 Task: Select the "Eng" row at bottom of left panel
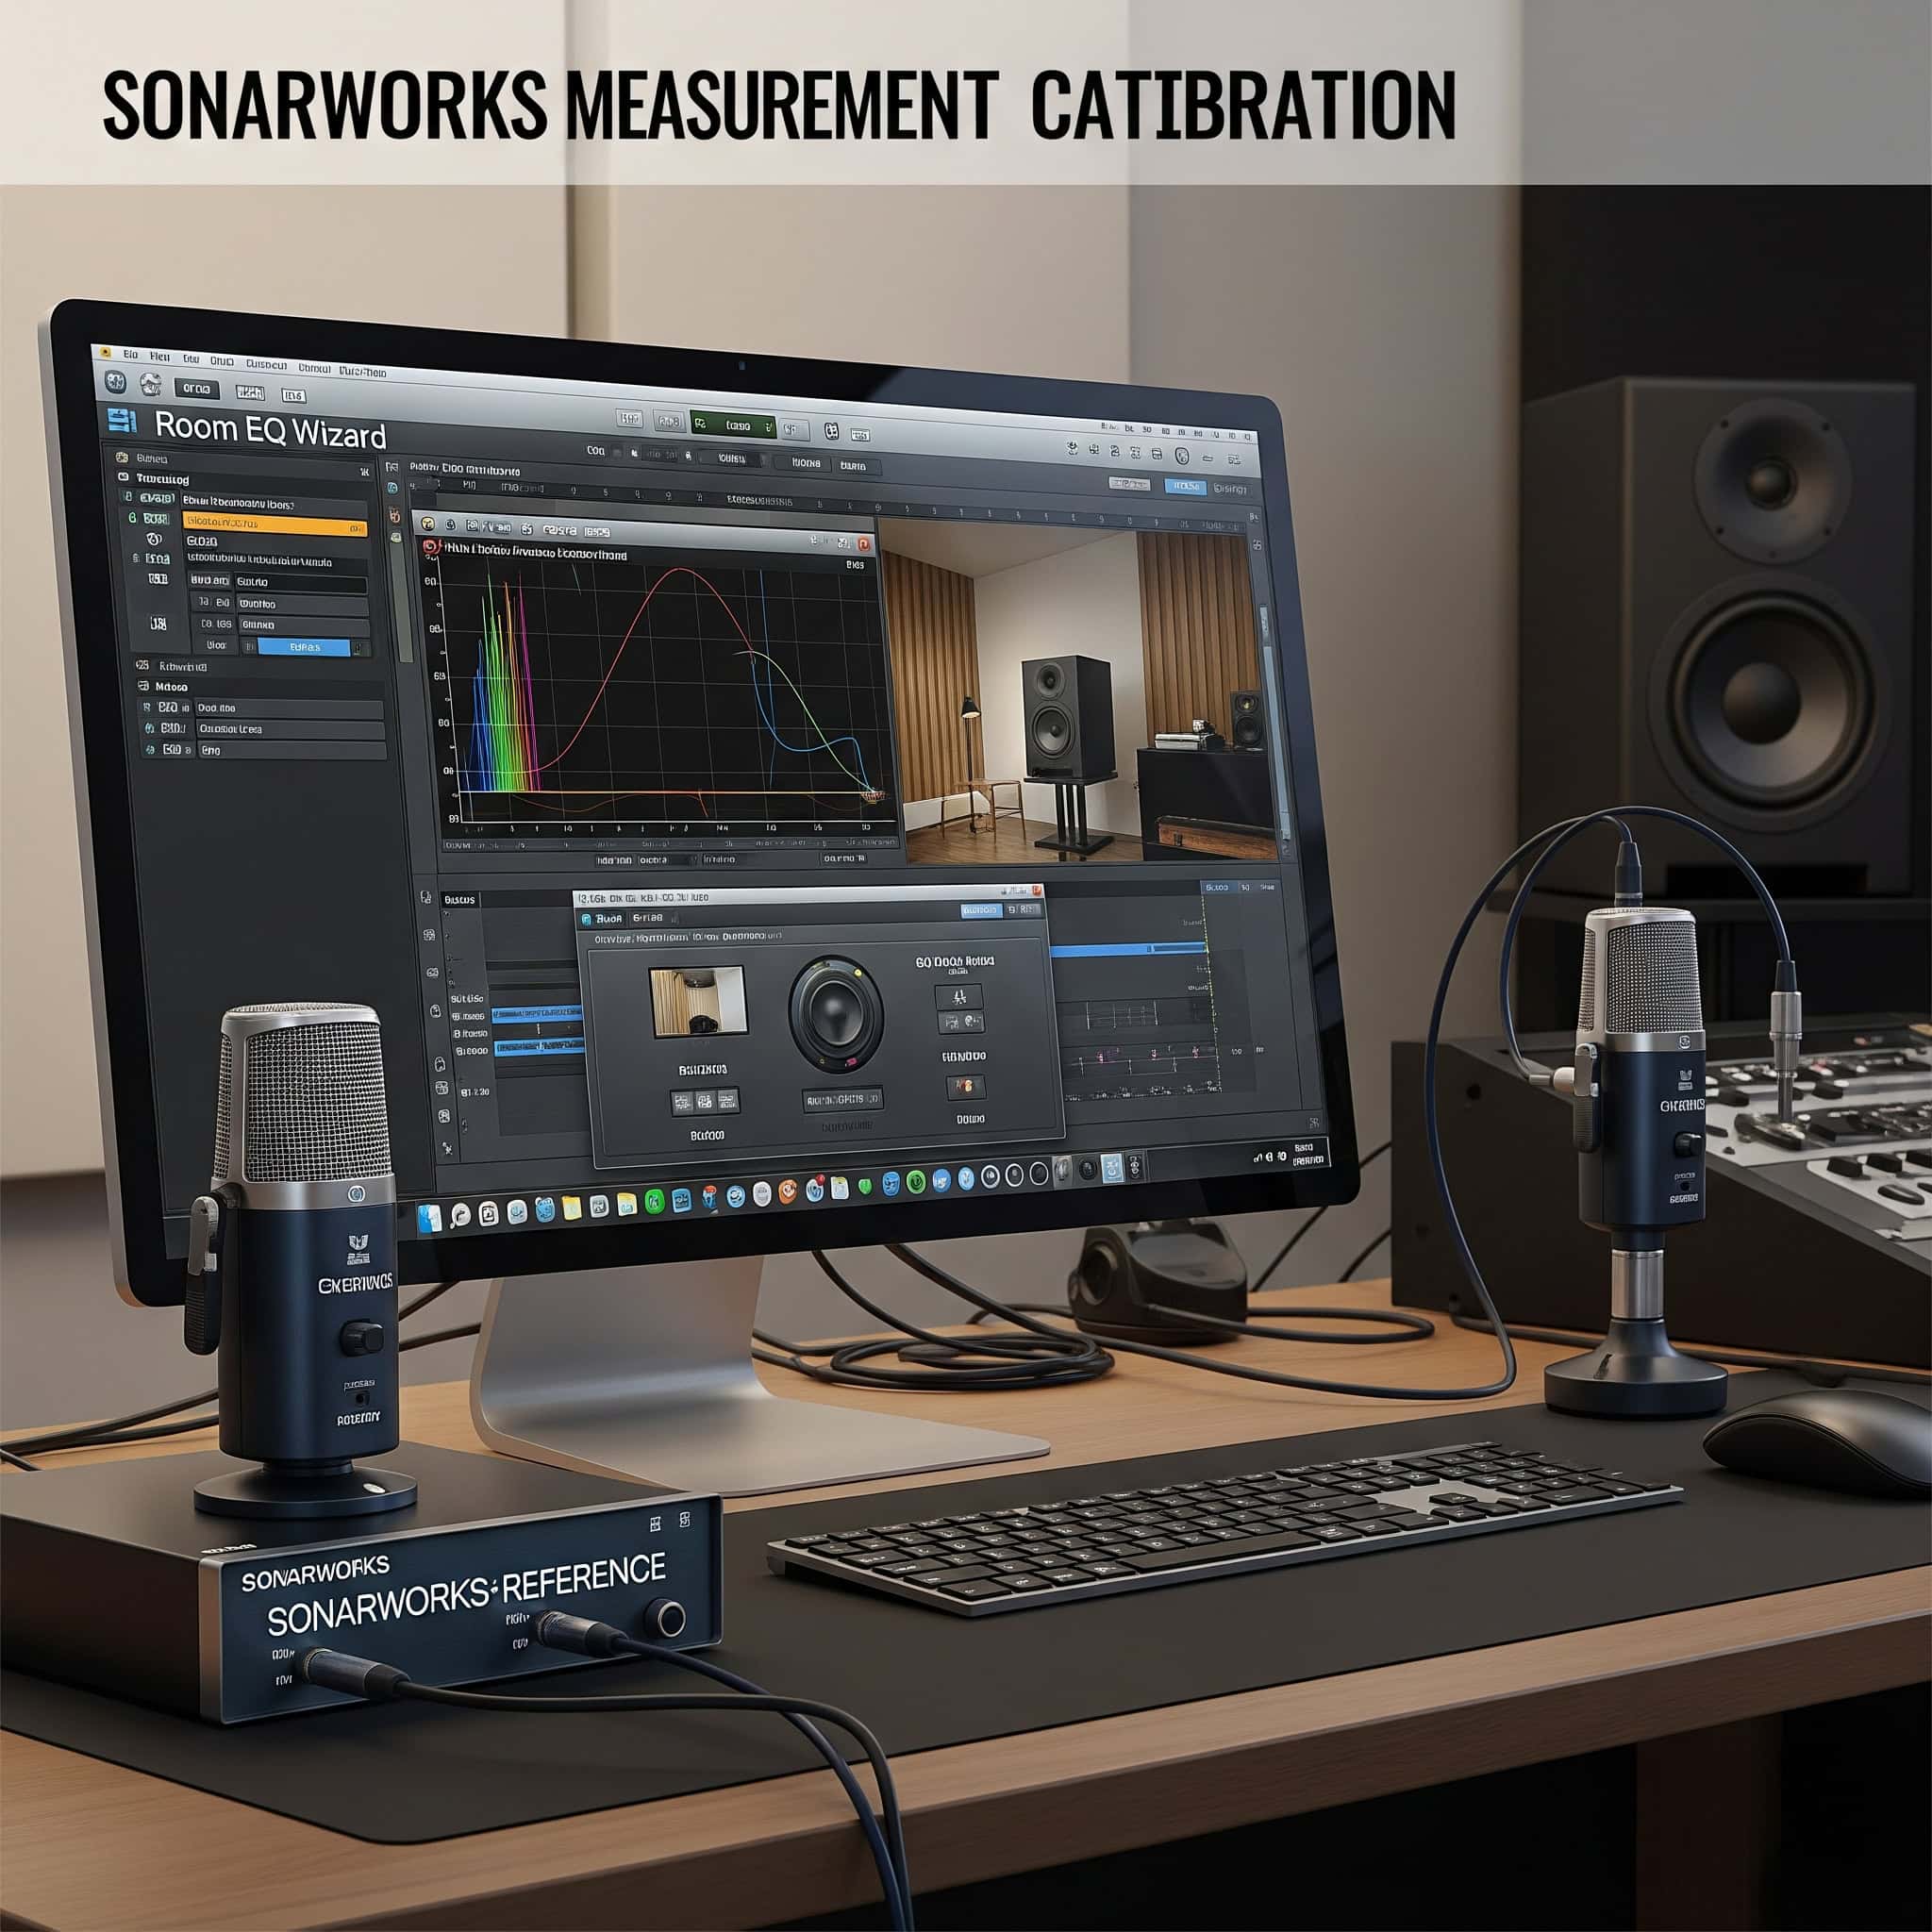(291, 751)
